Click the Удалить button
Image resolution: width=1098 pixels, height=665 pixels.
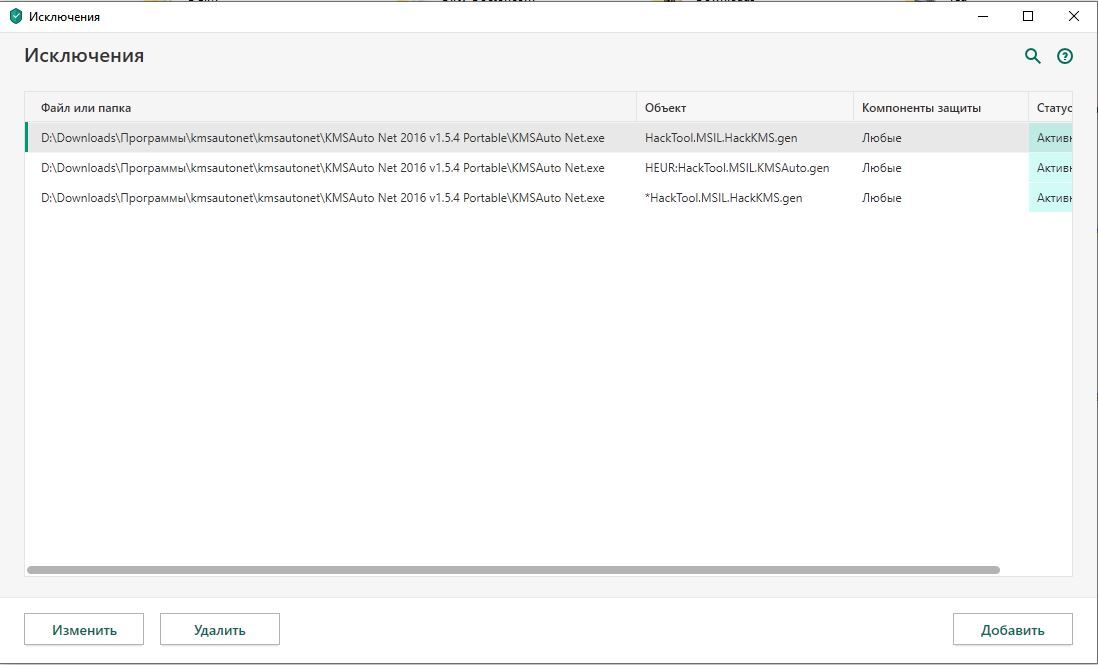220,629
